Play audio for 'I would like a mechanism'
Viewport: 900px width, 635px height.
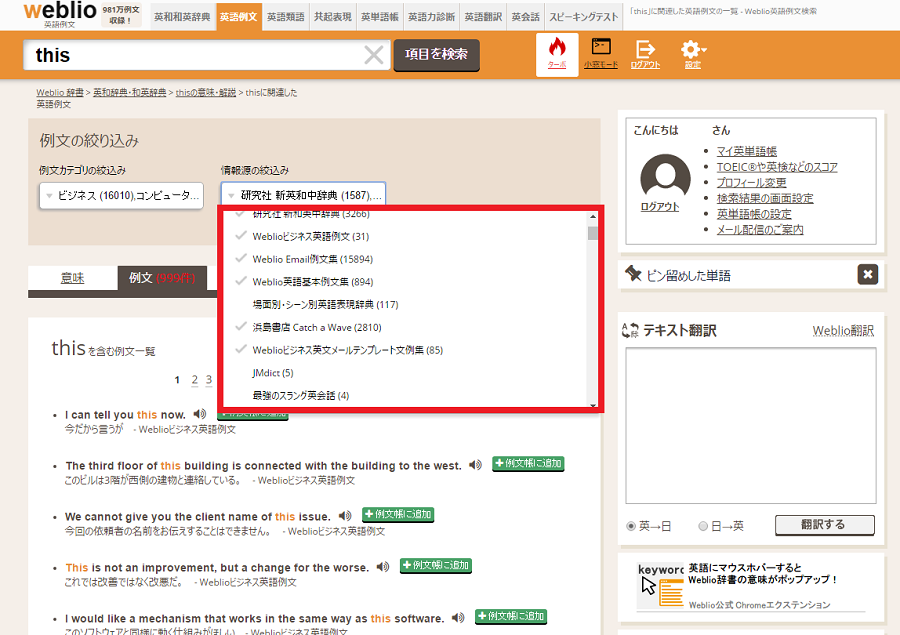tap(458, 618)
